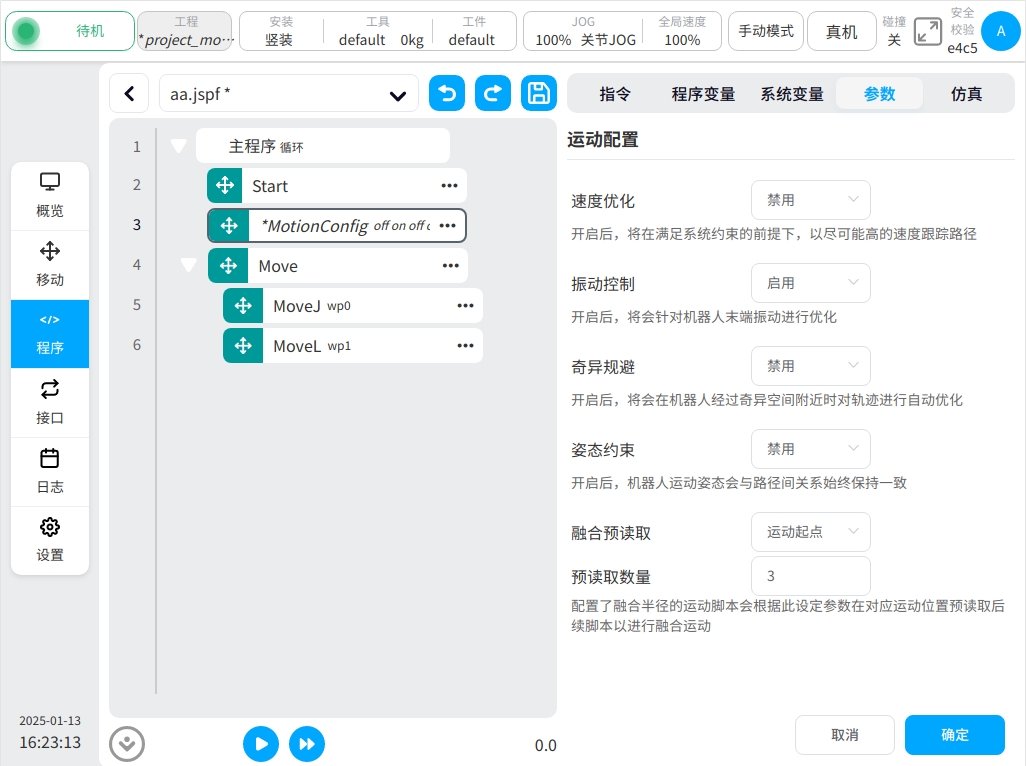Click the fullscreen expand icon
This screenshot has height=766, width=1026.
tap(928, 32)
